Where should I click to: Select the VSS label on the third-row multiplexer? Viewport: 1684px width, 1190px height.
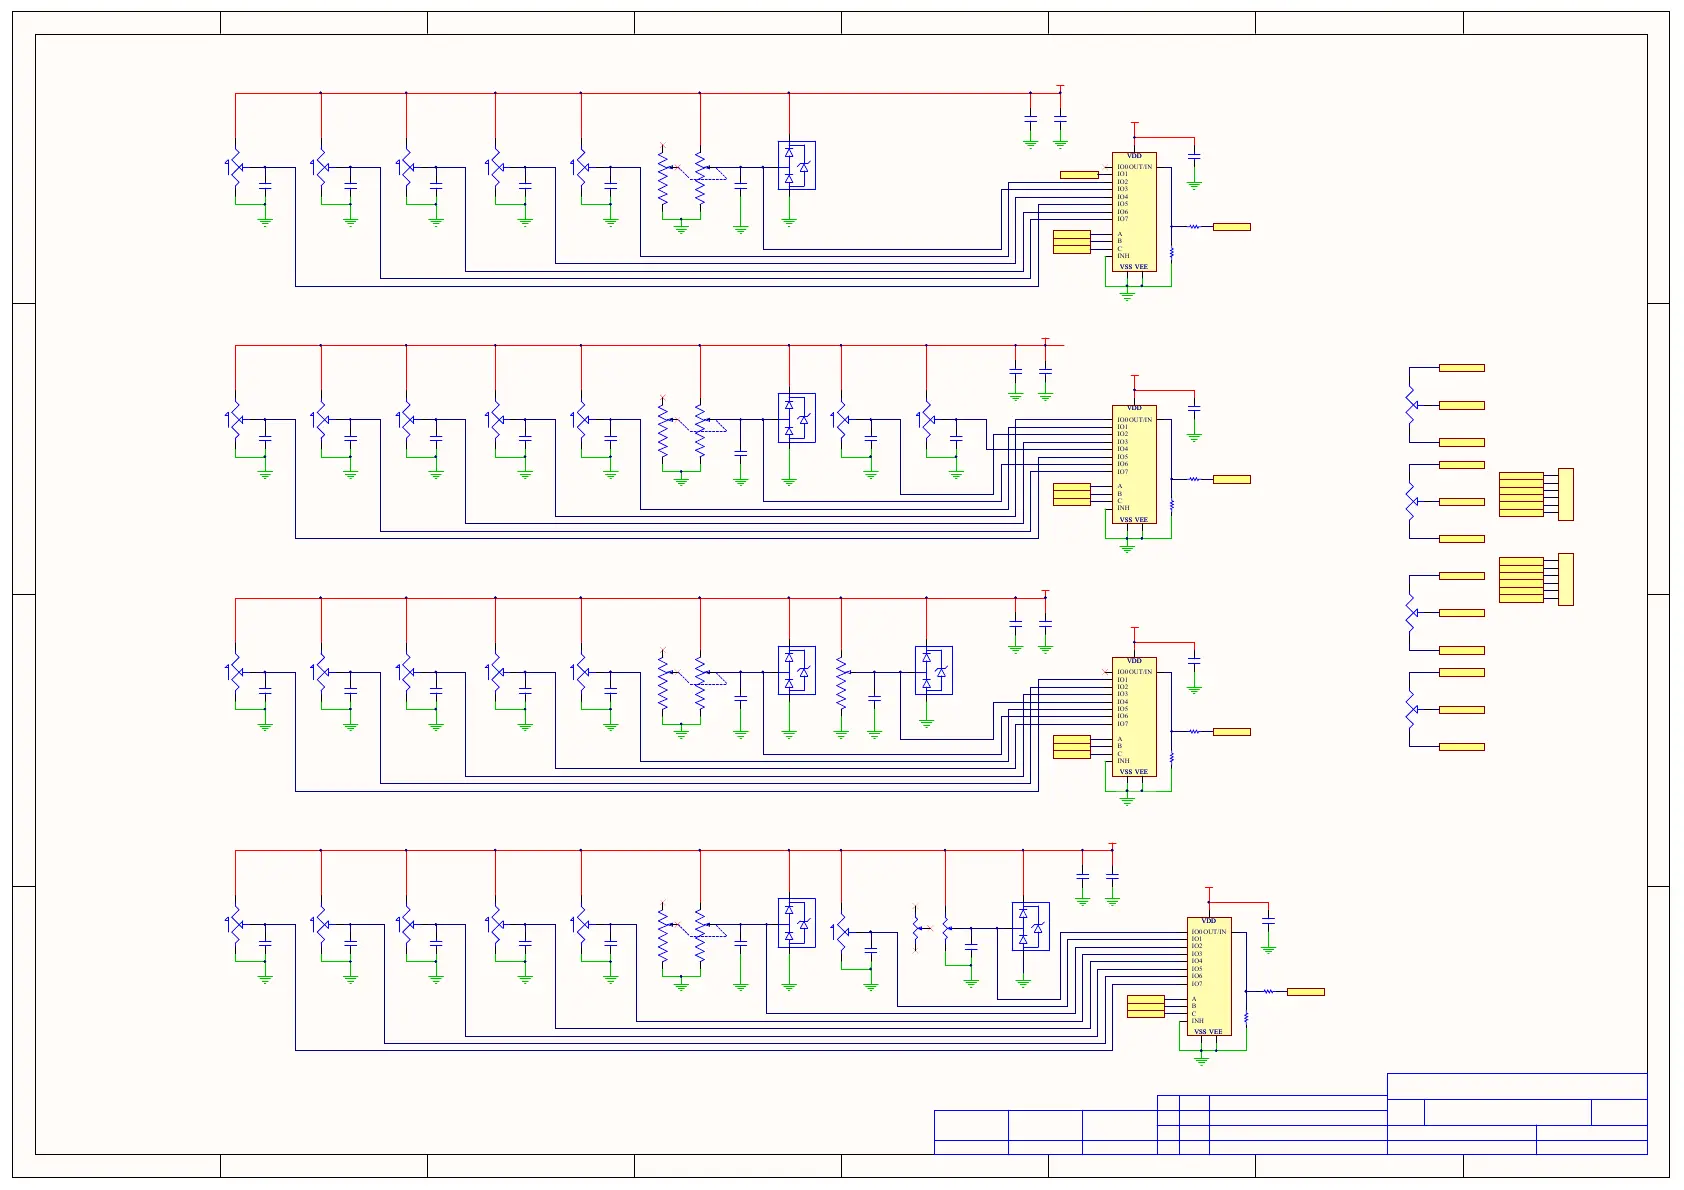click(1126, 772)
